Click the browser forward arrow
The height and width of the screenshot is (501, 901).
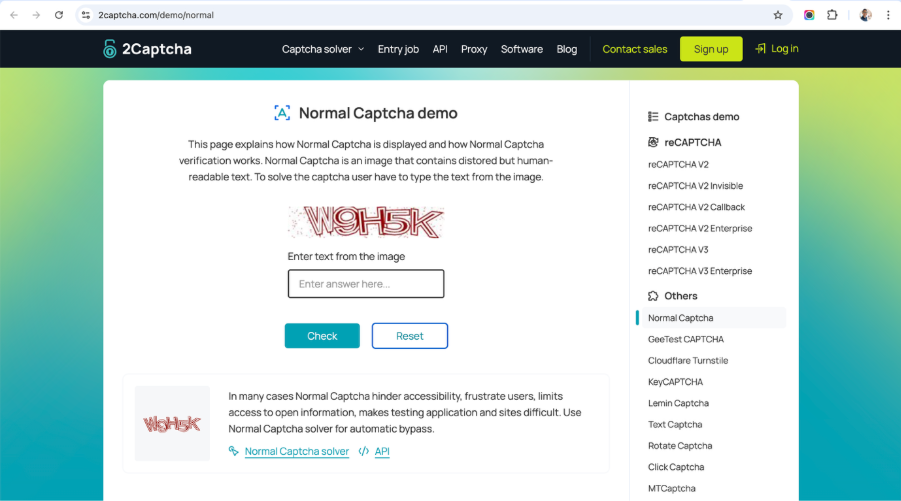(x=36, y=15)
